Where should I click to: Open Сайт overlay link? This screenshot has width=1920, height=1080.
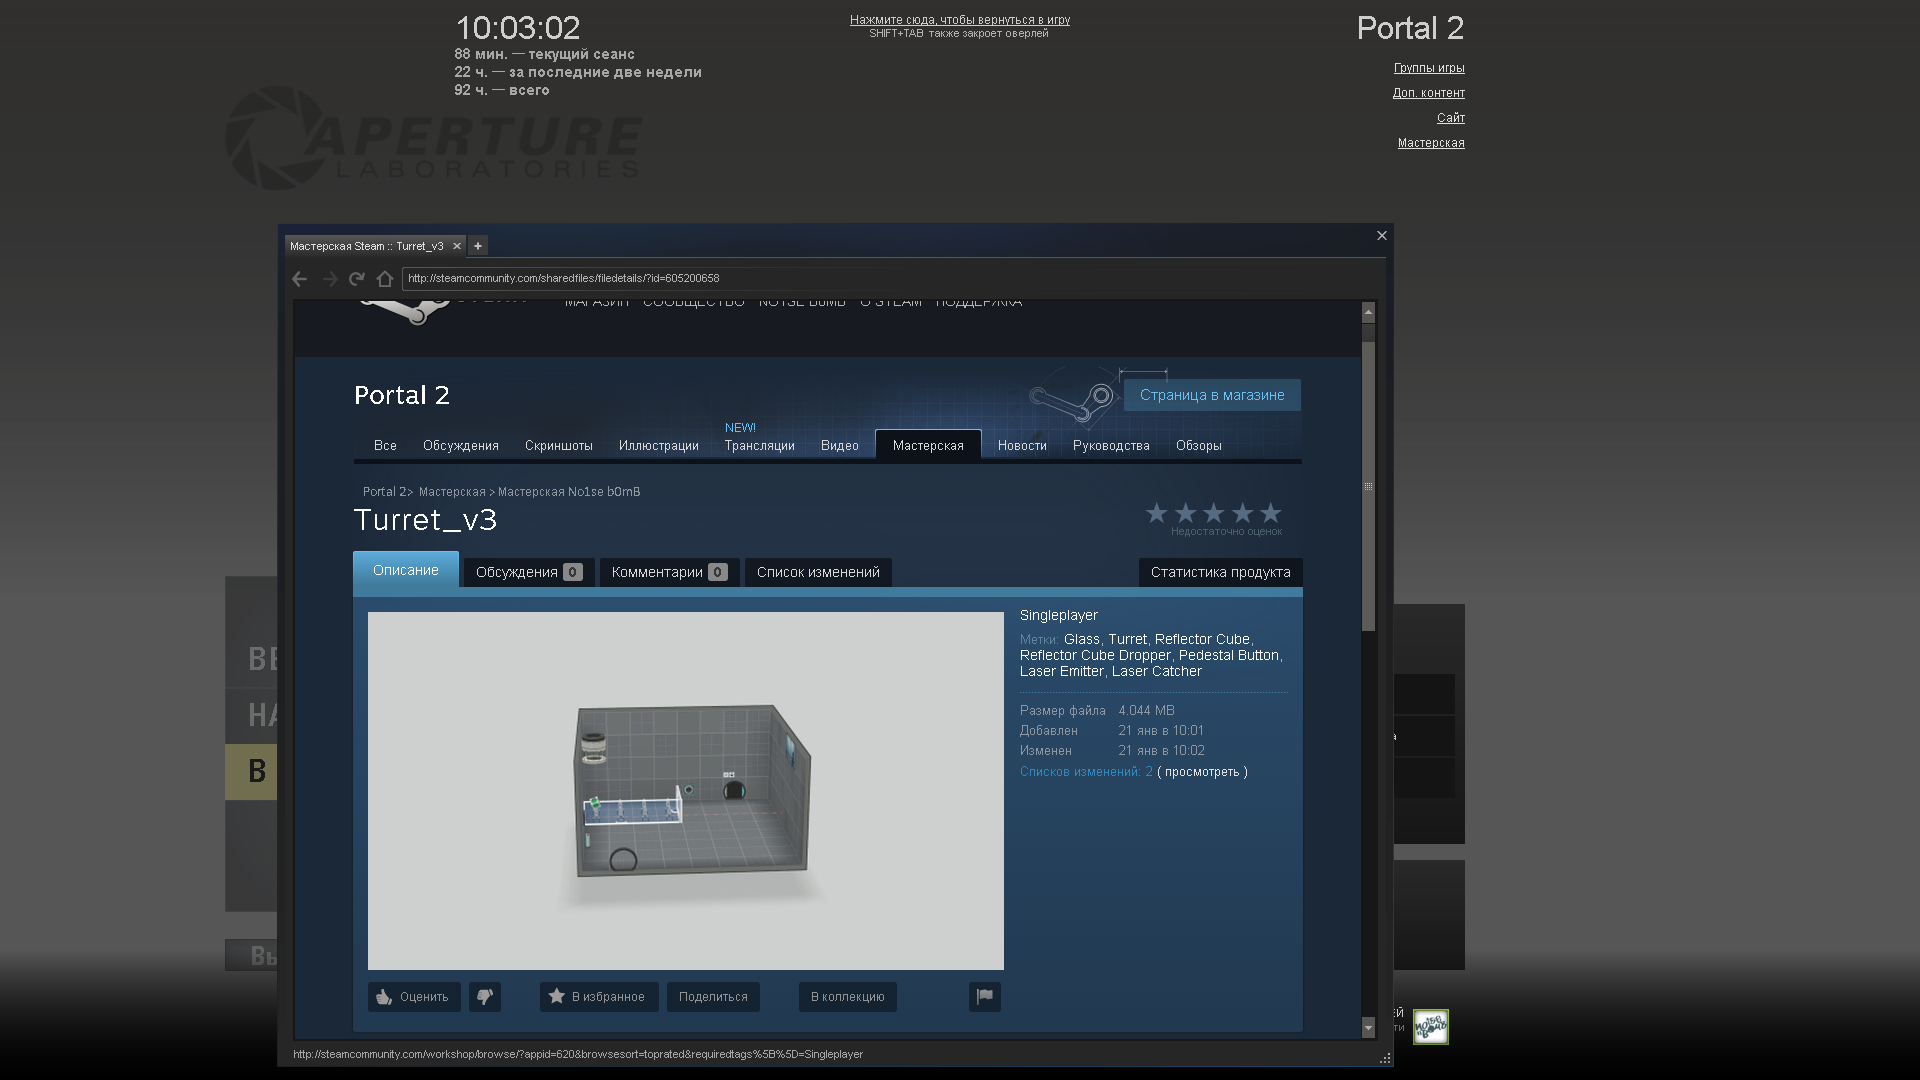pyautogui.click(x=1451, y=118)
